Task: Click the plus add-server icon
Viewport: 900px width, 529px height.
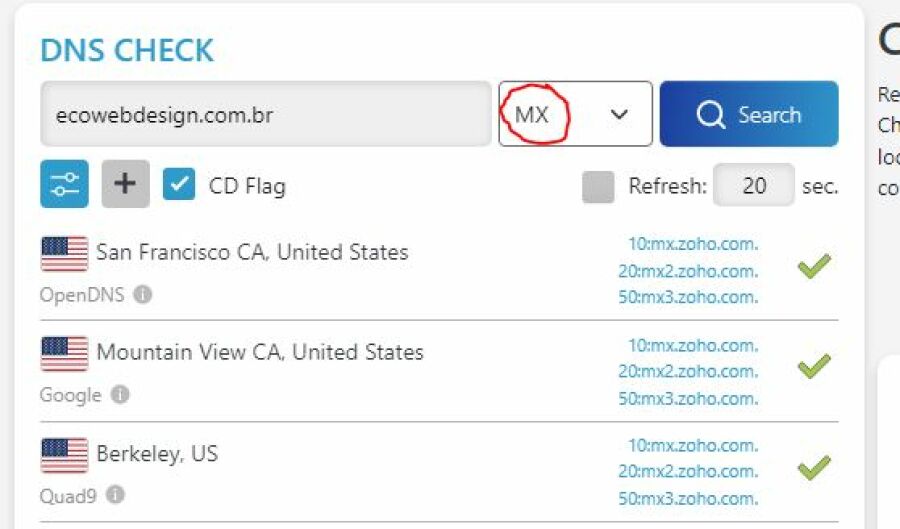Action: [125, 185]
